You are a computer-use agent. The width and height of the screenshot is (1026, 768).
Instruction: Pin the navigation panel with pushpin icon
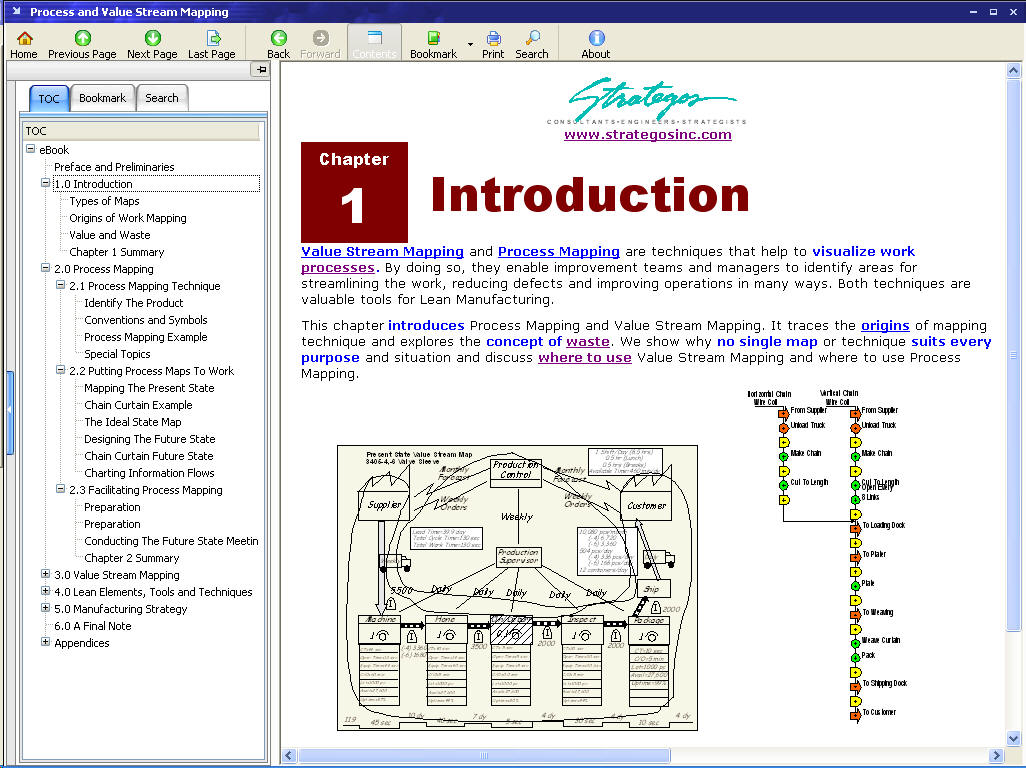click(x=260, y=69)
